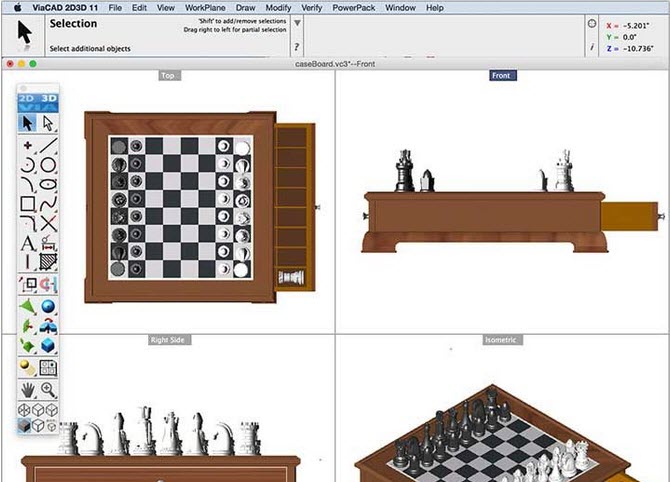Select the blue Sphere primitive tool
The height and width of the screenshot is (482, 670).
[48, 307]
